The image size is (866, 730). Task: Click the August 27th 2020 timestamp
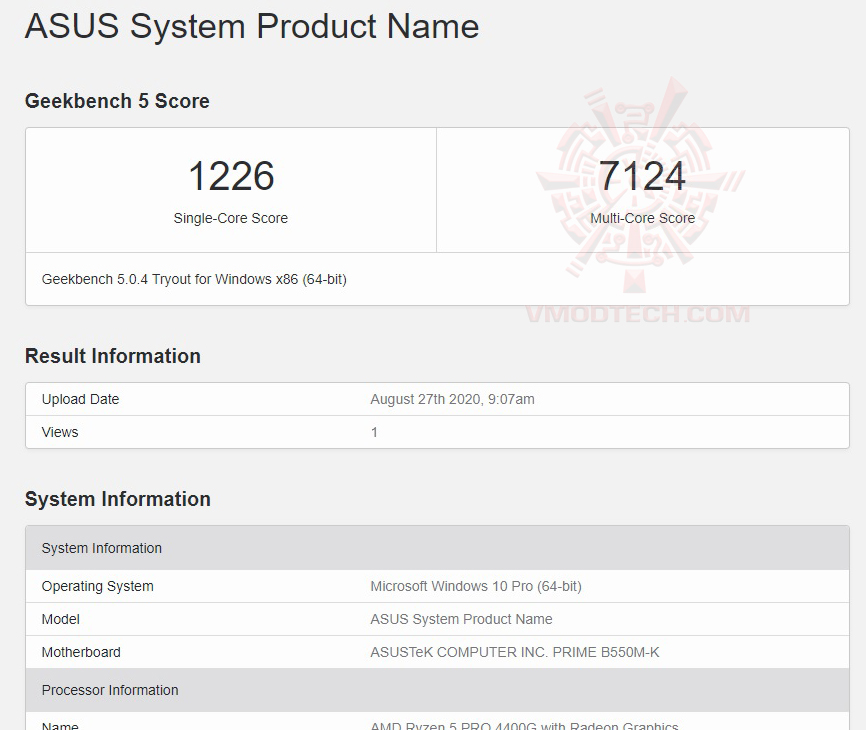click(x=452, y=399)
